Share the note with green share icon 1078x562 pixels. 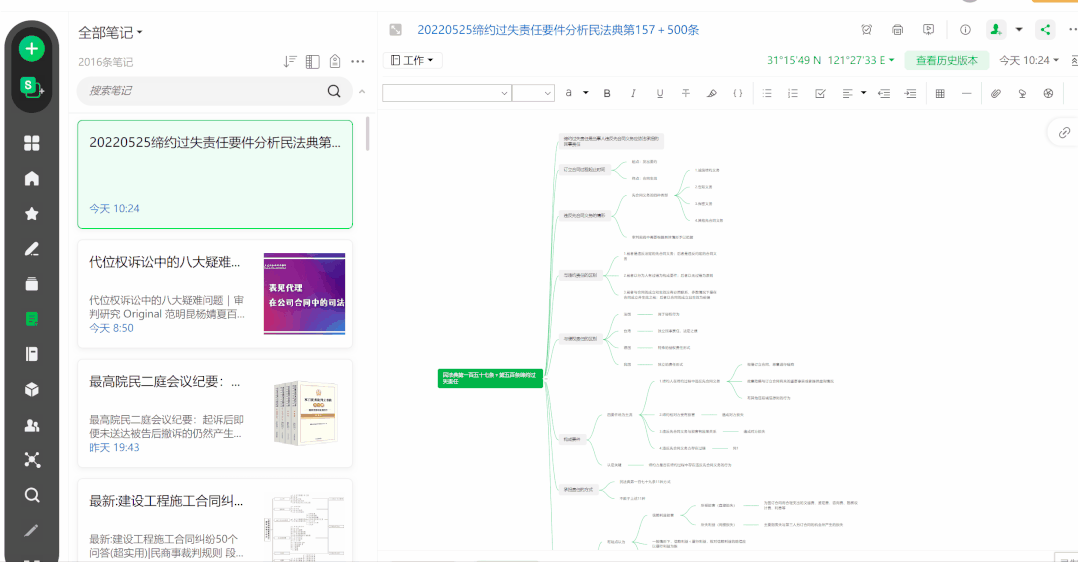click(1046, 30)
